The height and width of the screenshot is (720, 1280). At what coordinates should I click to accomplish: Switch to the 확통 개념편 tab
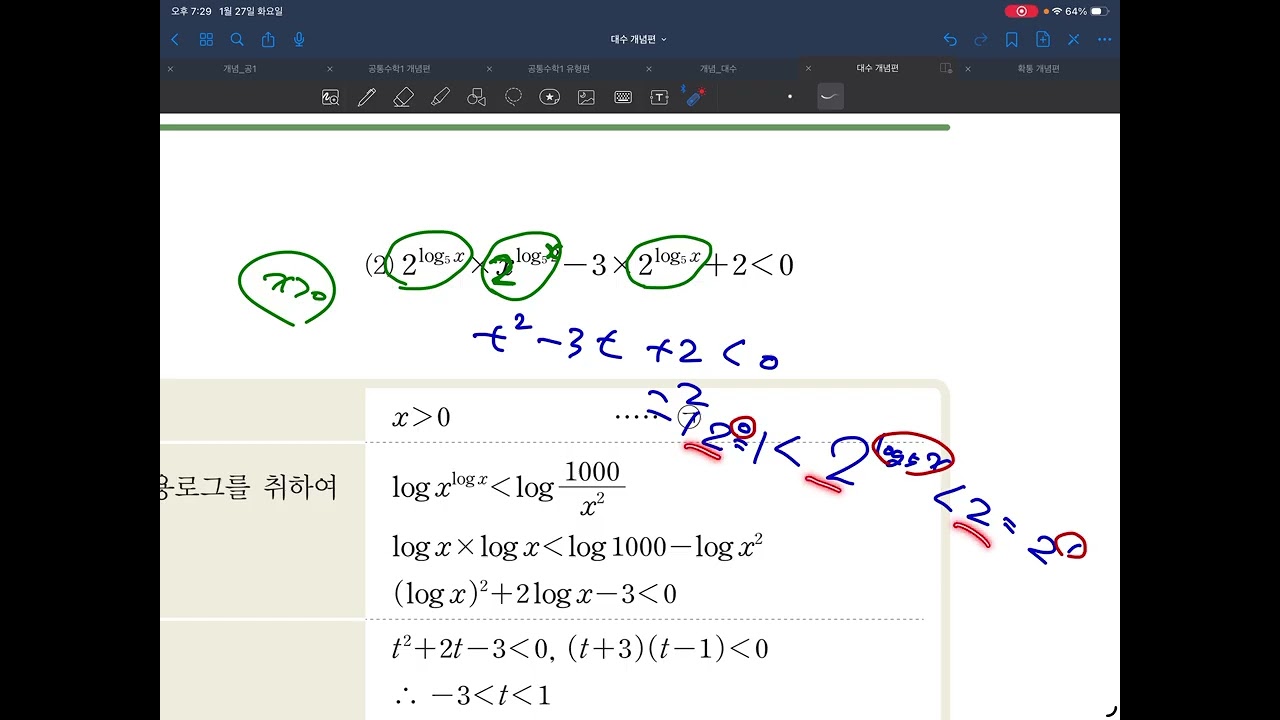tap(1038, 69)
